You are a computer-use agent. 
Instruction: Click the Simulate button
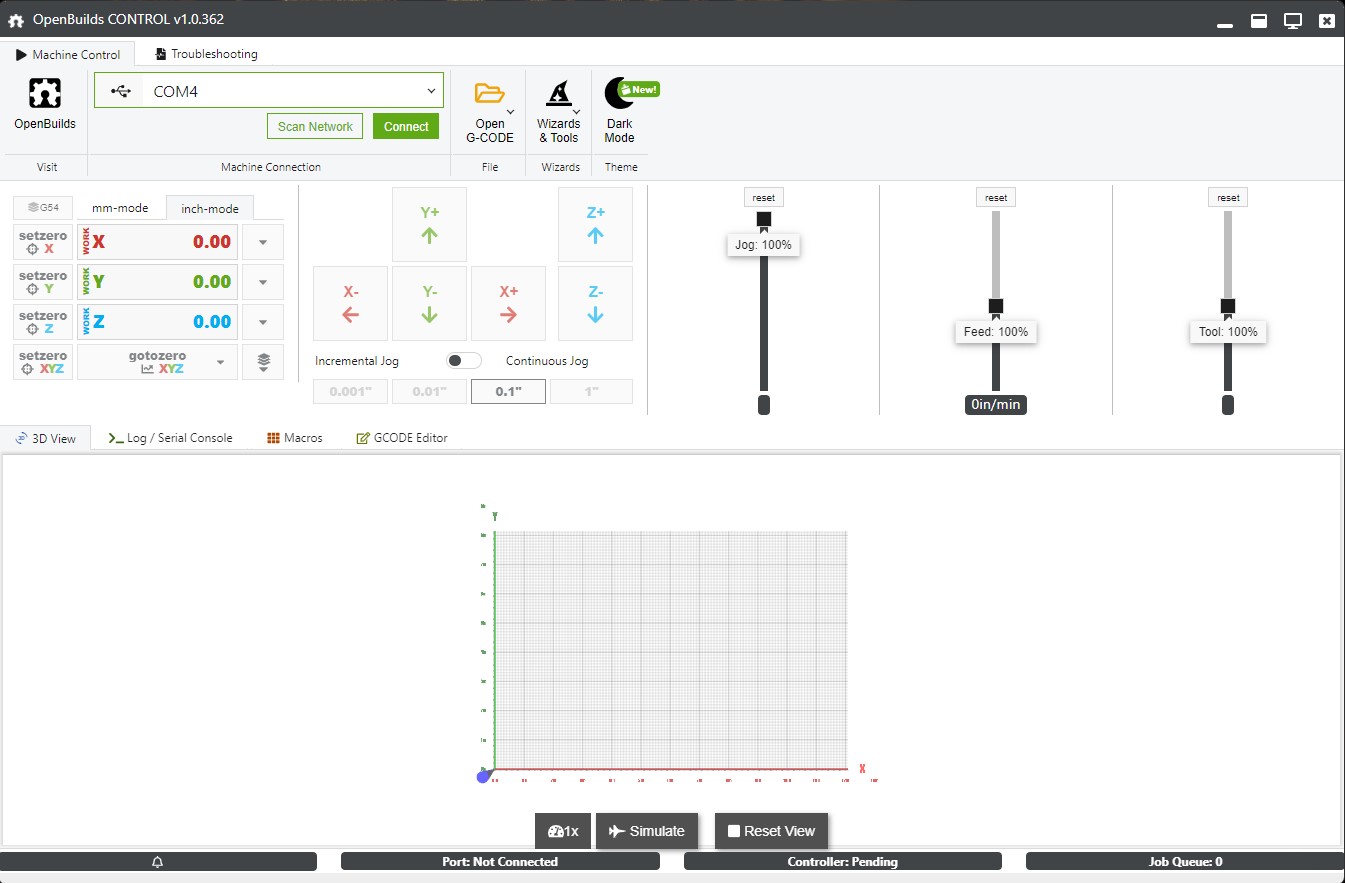[x=646, y=831]
